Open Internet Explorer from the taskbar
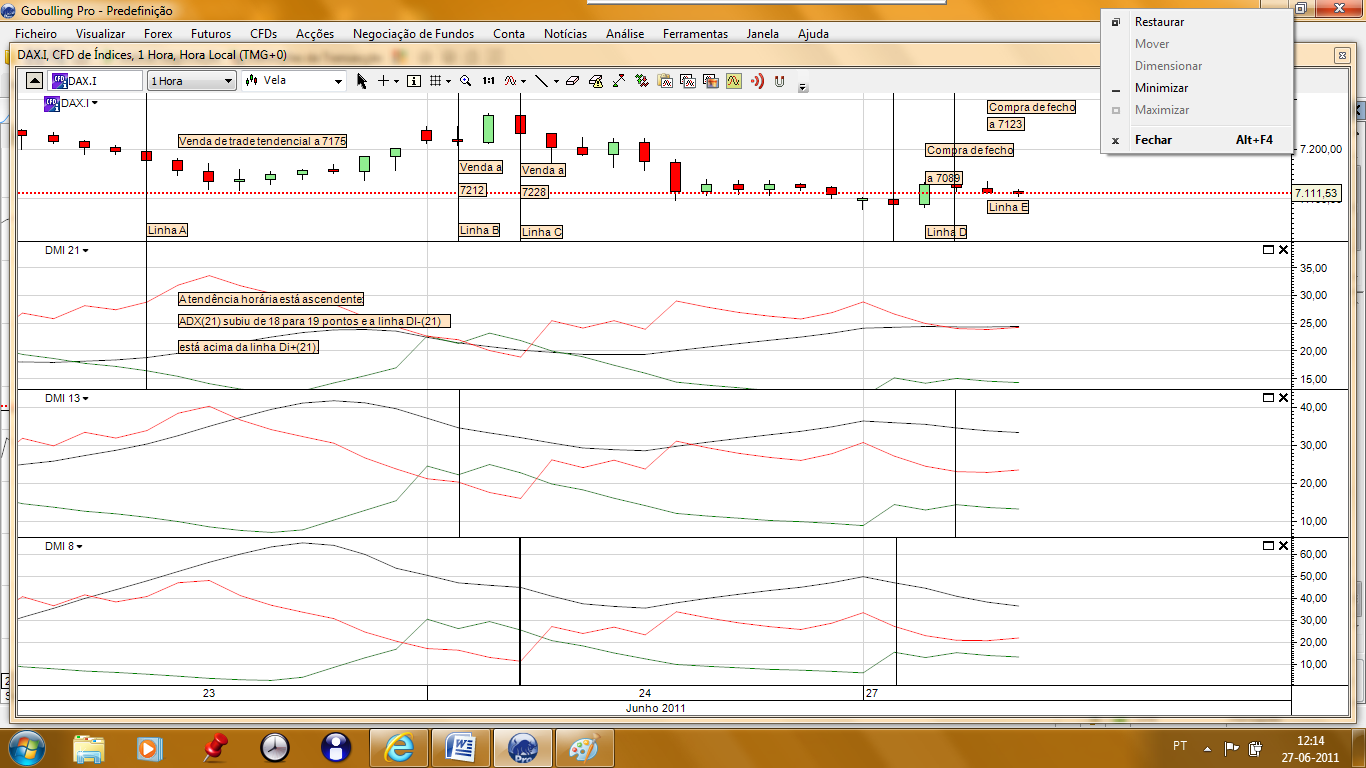1366x768 pixels. [399, 747]
